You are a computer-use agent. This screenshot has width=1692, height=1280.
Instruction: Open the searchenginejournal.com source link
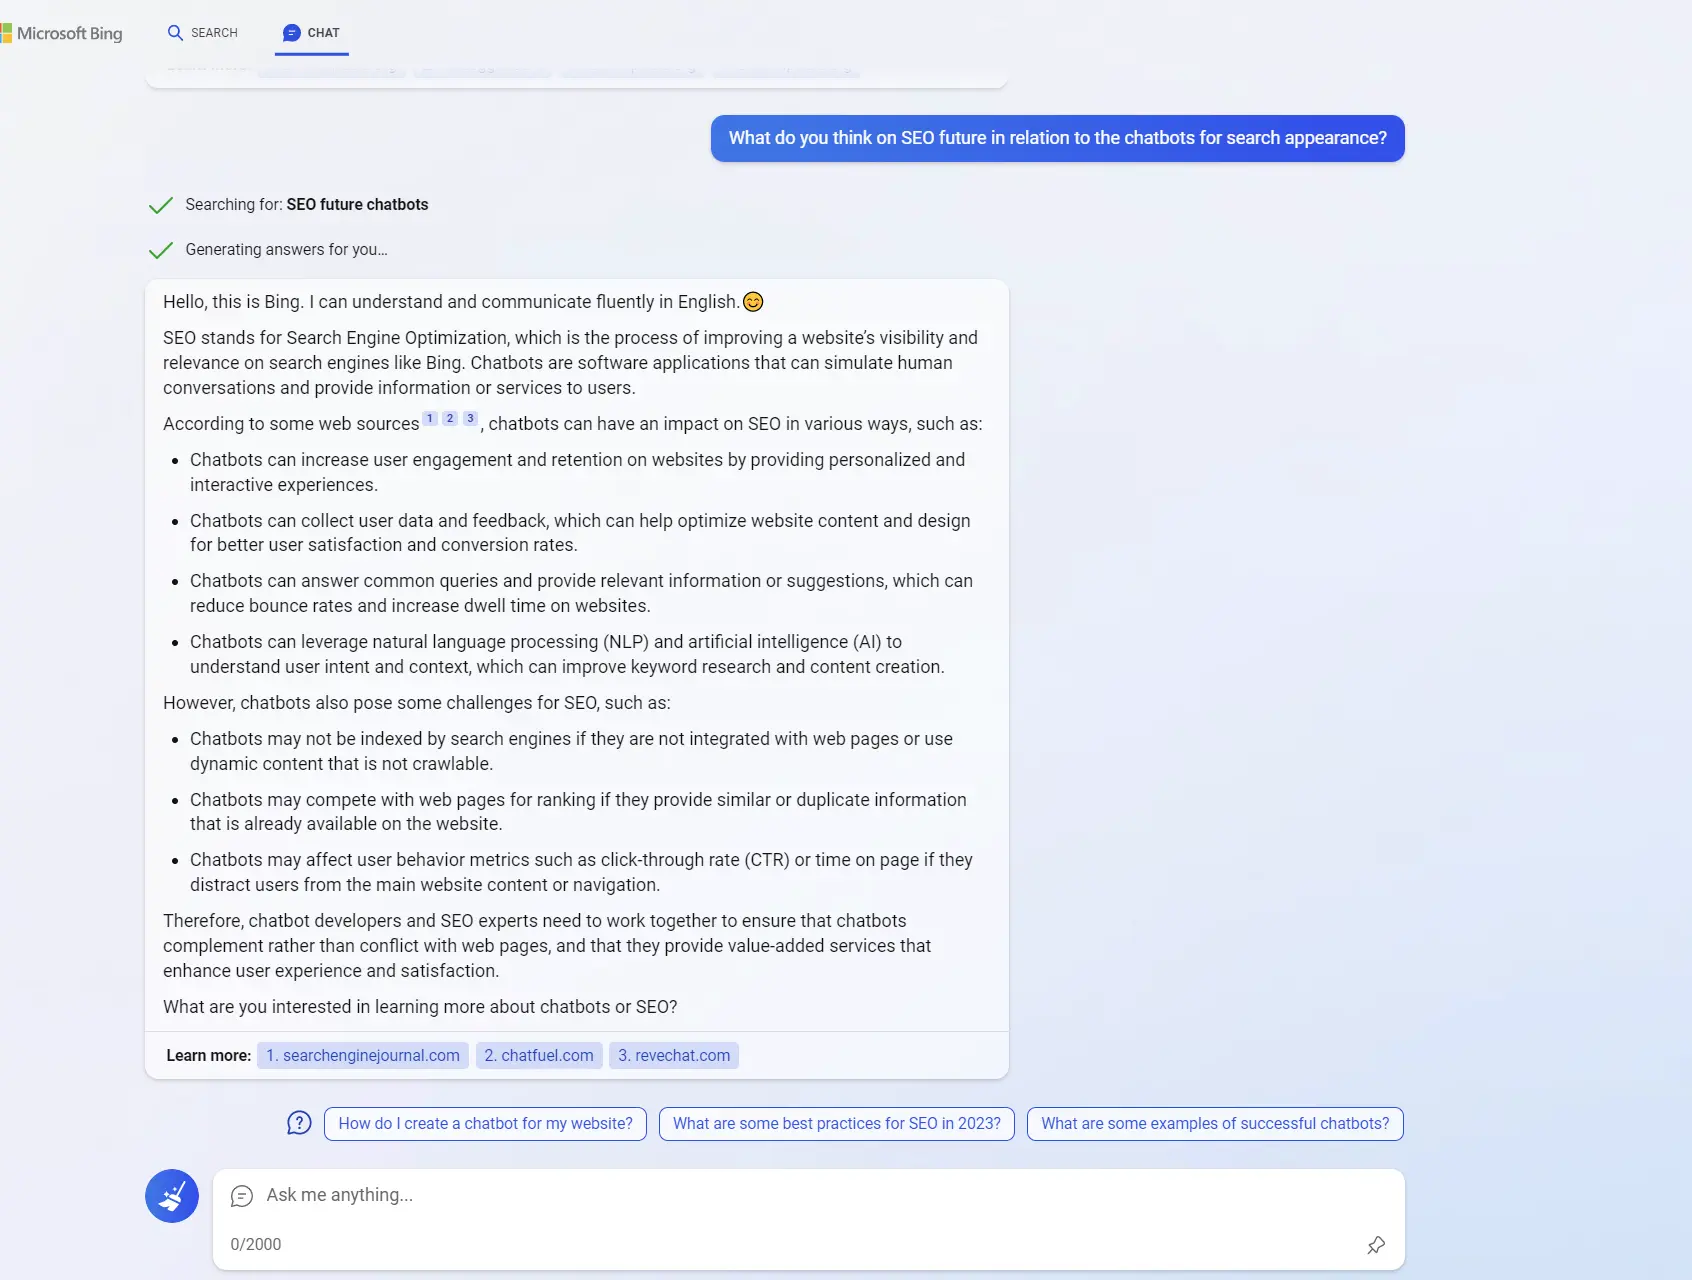pos(363,1056)
